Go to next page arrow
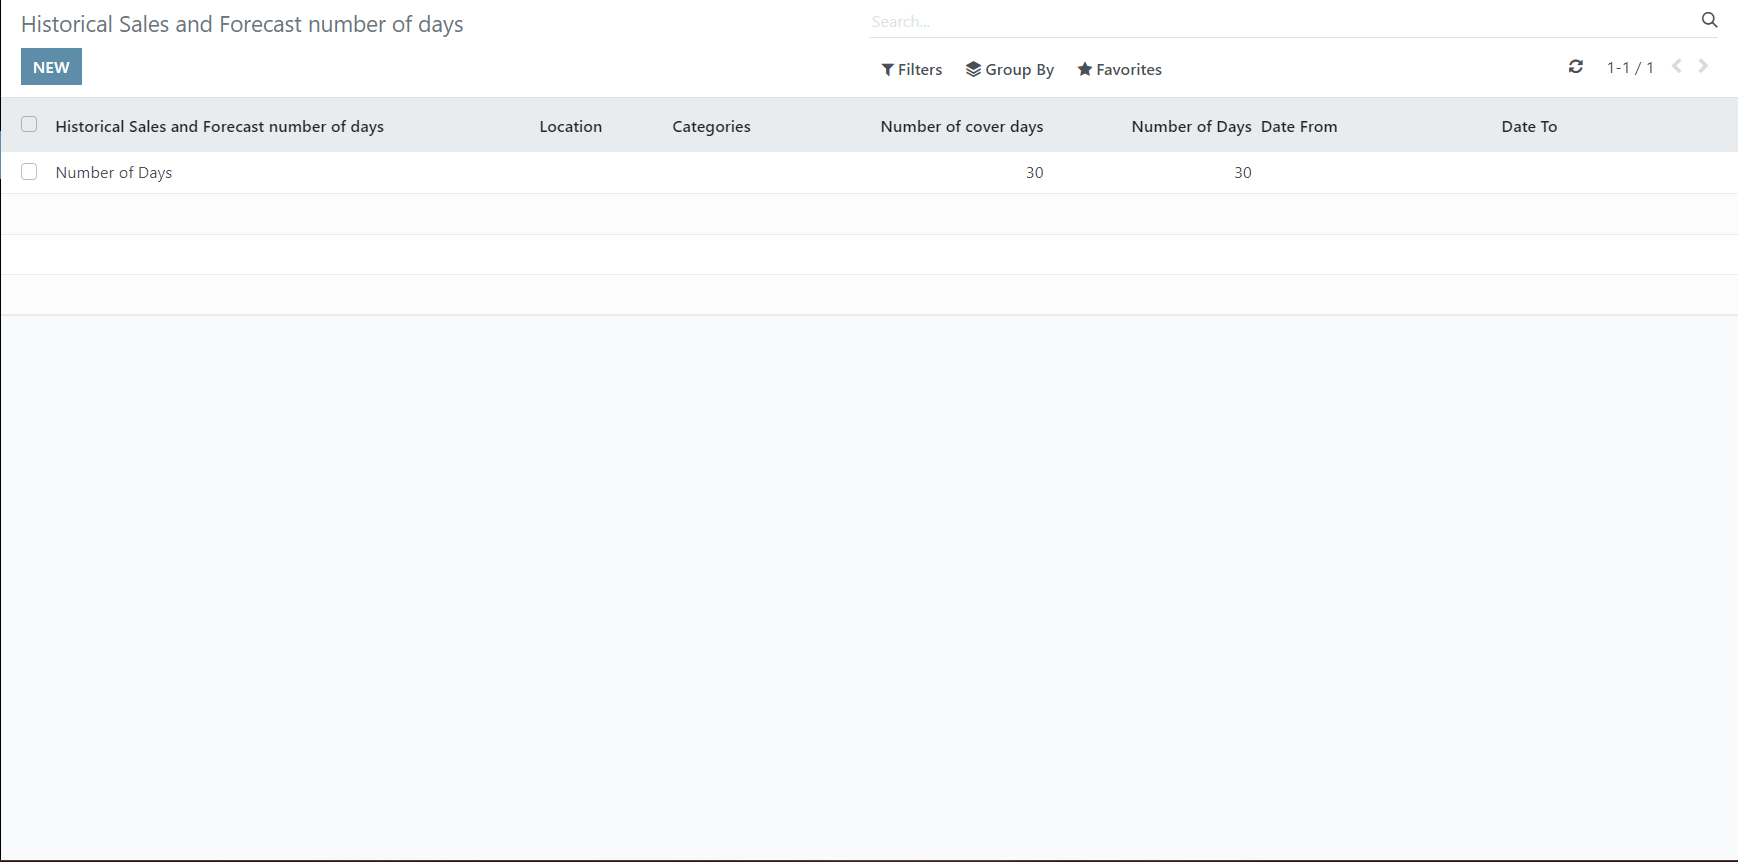Screen dimensions: 1738x862 click(1703, 66)
